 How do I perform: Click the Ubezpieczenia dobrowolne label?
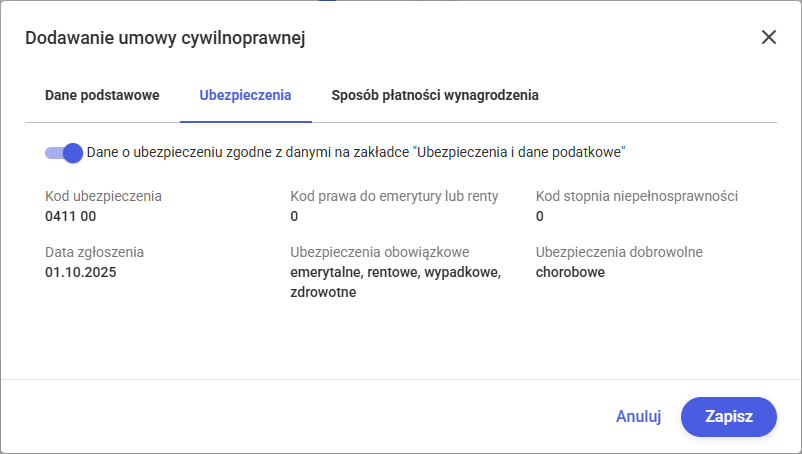tap(619, 252)
